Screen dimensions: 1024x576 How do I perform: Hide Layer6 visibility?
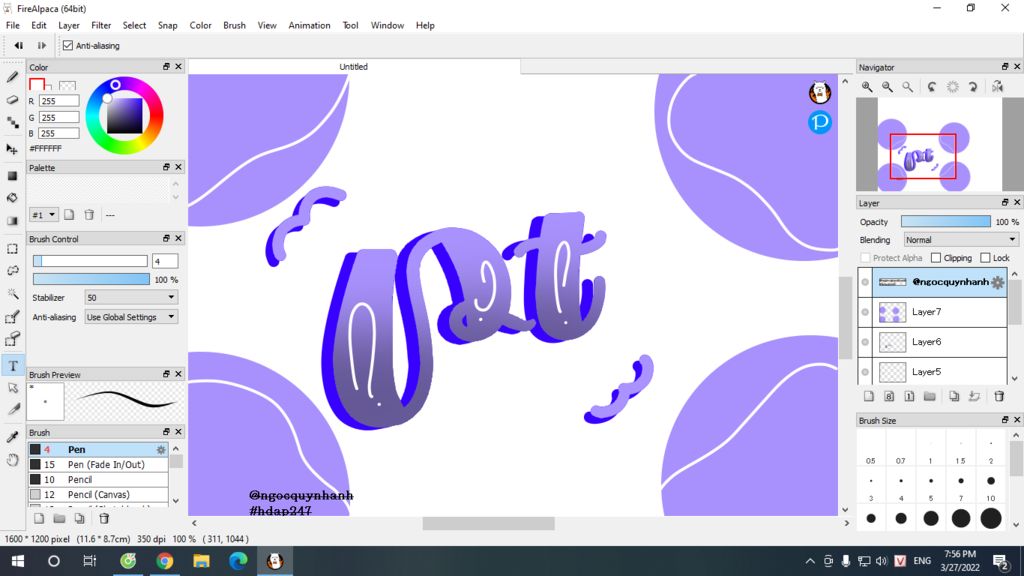865,342
